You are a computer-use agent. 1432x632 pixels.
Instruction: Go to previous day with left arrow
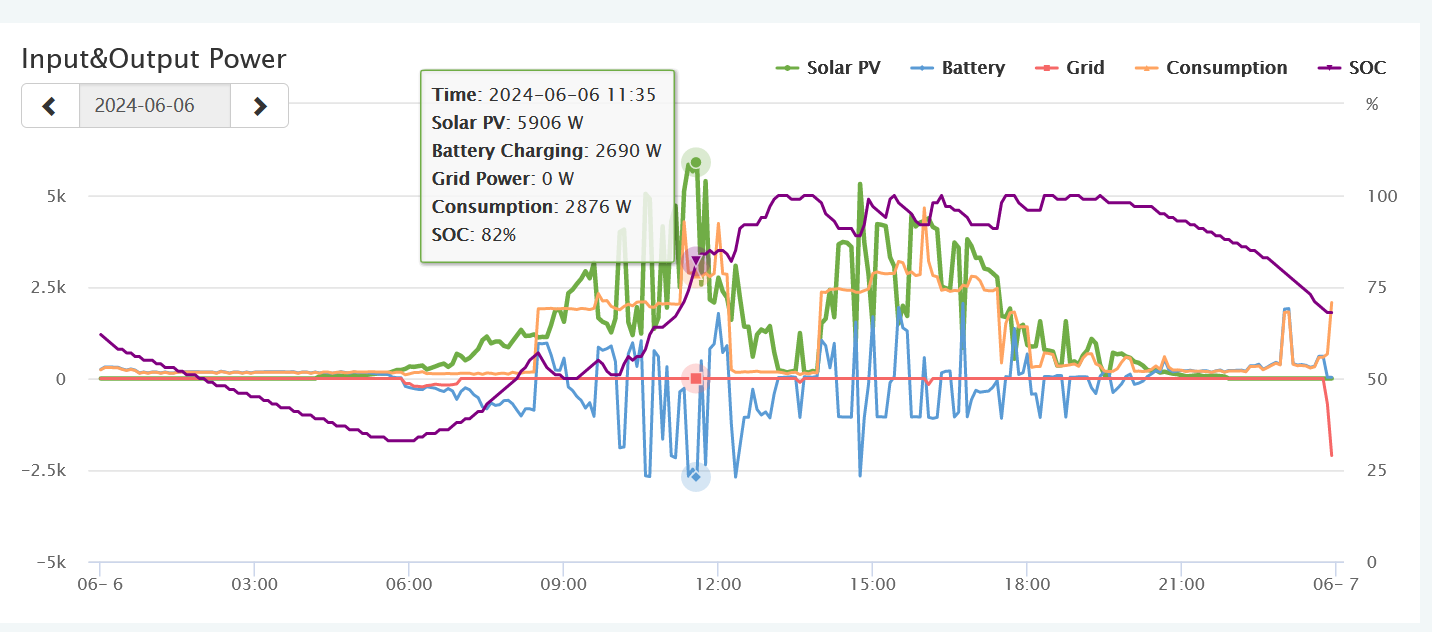50,106
